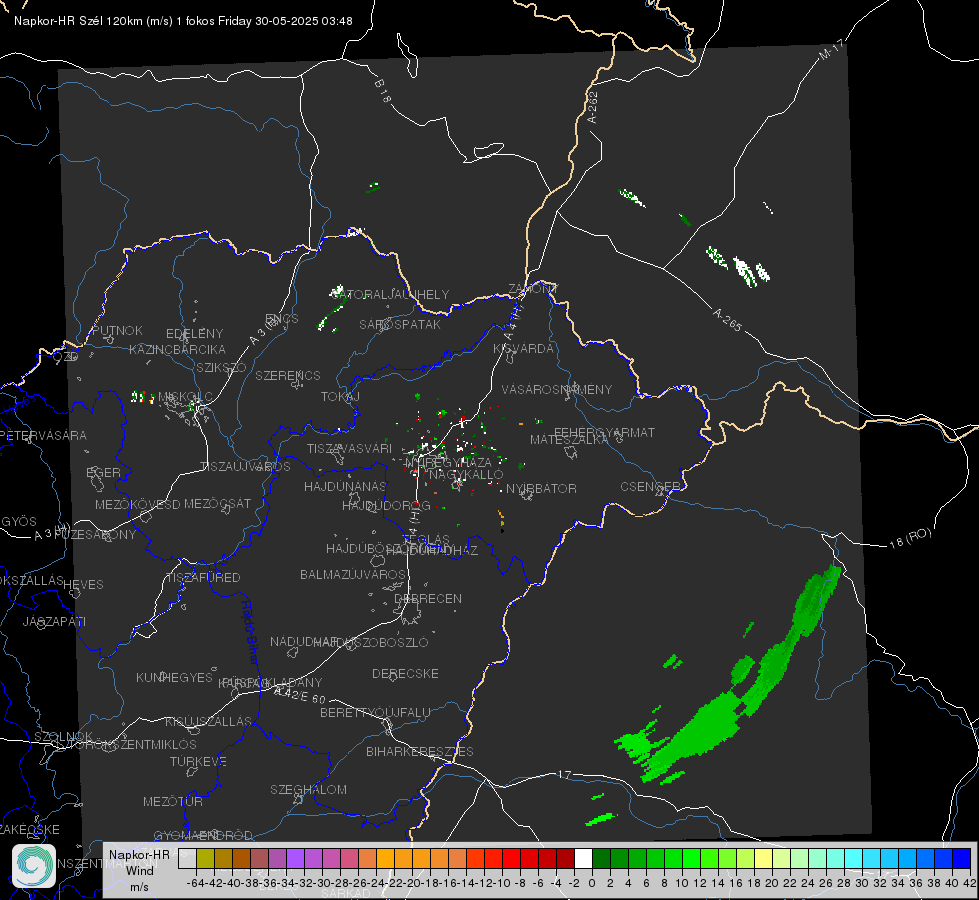Click the SZIKSZO city label
This screenshot has width=979, height=900.
click(x=221, y=367)
